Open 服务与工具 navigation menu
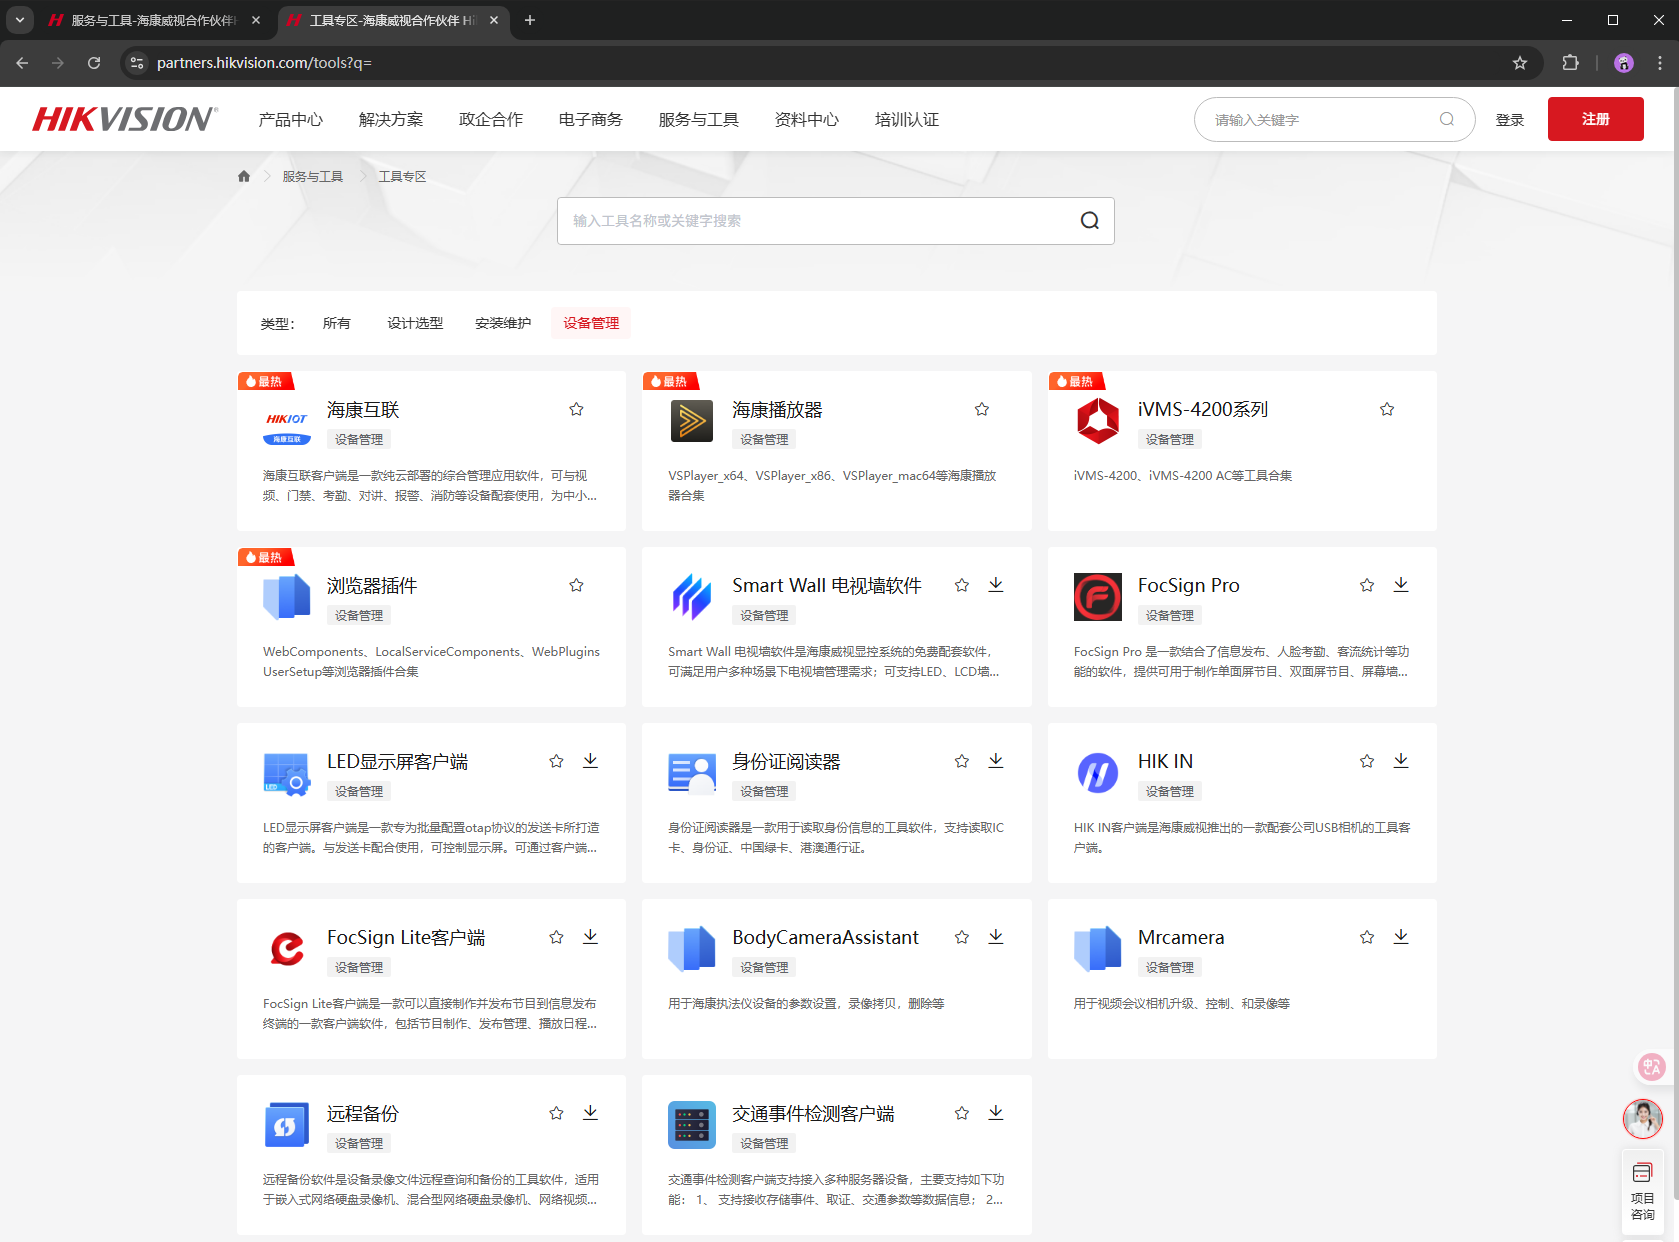1679x1242 pixels. [699, 120]
